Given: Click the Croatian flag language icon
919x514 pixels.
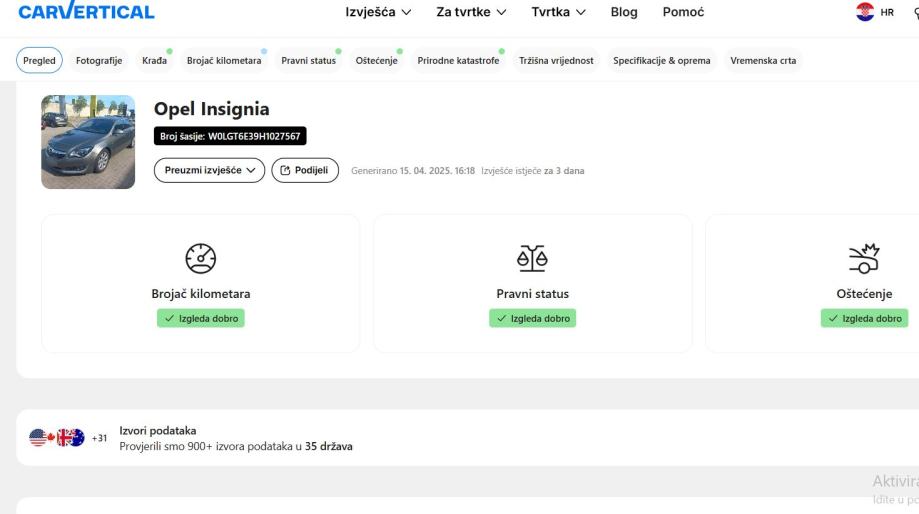Looking at the screenshot, I should click(864, 12).
